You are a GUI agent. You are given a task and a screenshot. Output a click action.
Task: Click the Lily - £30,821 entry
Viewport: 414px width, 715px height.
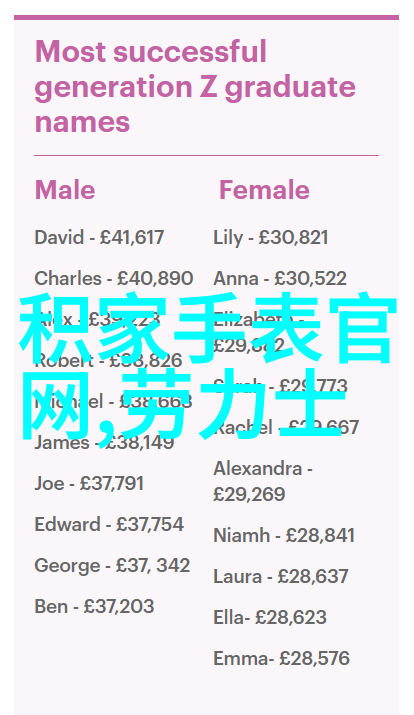coord(271,238)
